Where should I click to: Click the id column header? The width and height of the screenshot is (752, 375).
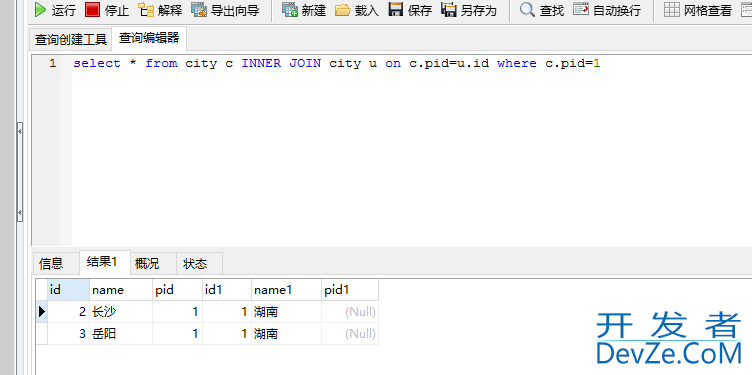point(68,290)
